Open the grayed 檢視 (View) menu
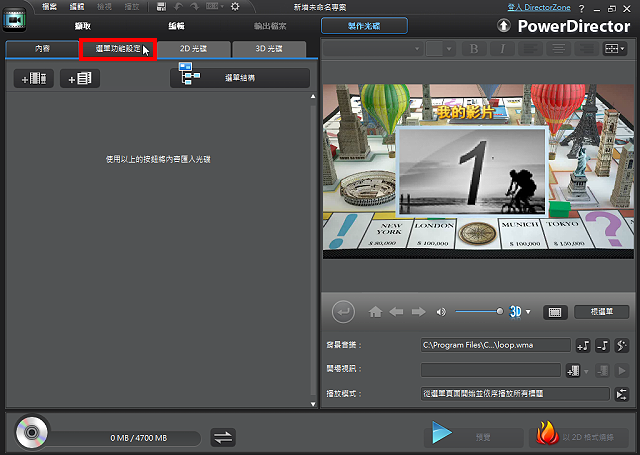This screenshot has height=455, width=640. click(x=104, y=7)
